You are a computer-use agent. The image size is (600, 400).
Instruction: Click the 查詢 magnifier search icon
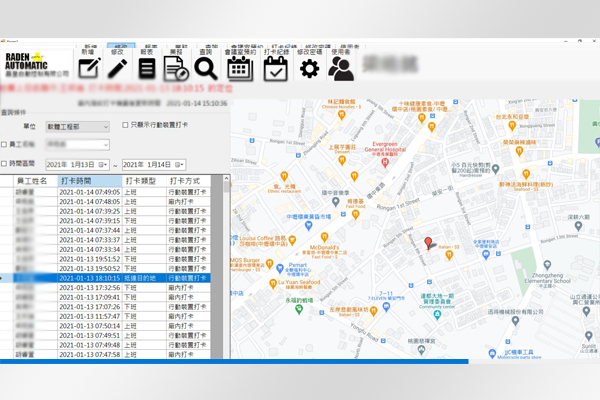[x=206, y=68]
